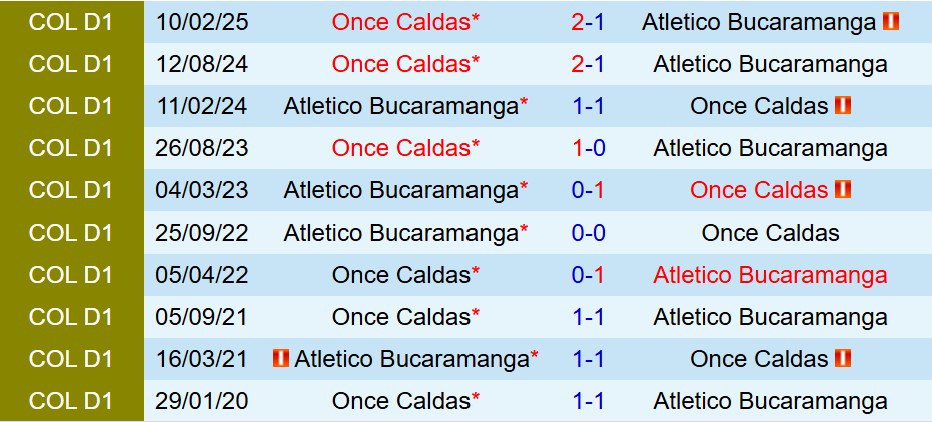The image size is (932, 422).
Task: Select the date 05/09/21
Action: click(201, 317)
